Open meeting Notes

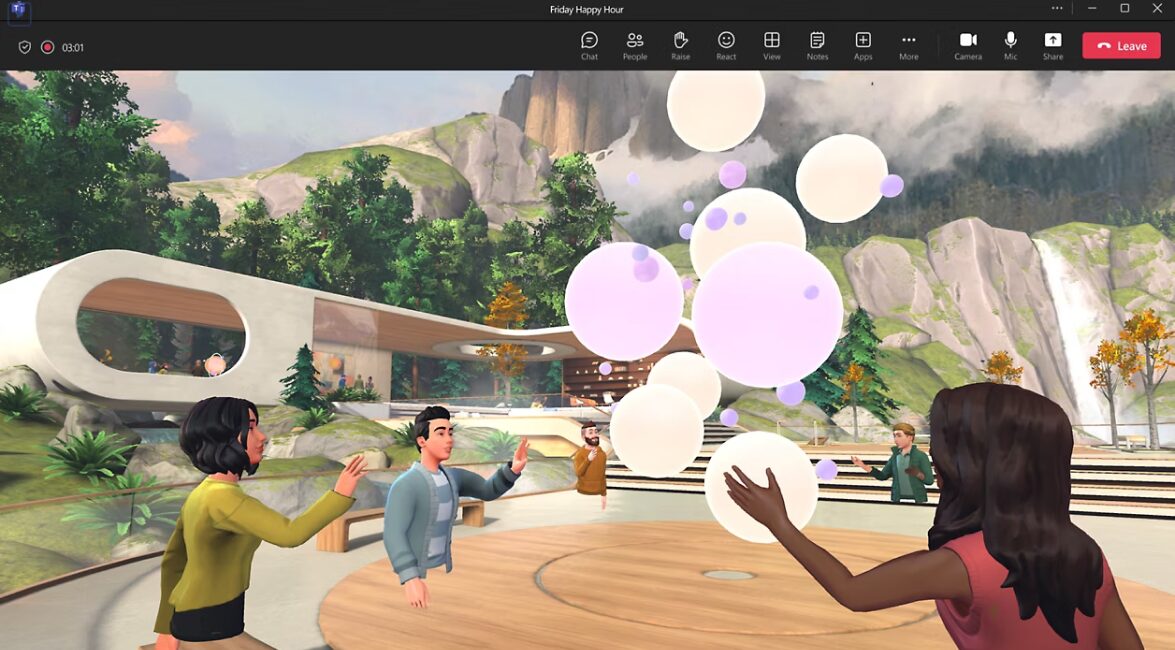tap(818, 46)
